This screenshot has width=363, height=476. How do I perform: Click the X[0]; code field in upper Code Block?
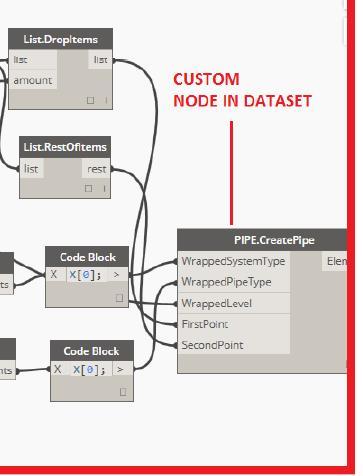[x=87, y=275]
